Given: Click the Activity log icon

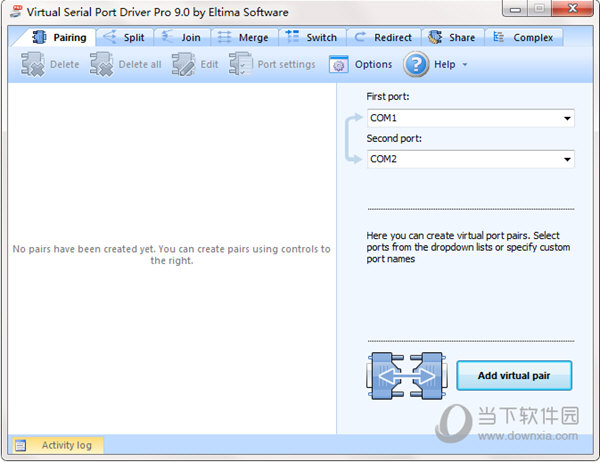Looking at the screenshot, I should 20,446.
